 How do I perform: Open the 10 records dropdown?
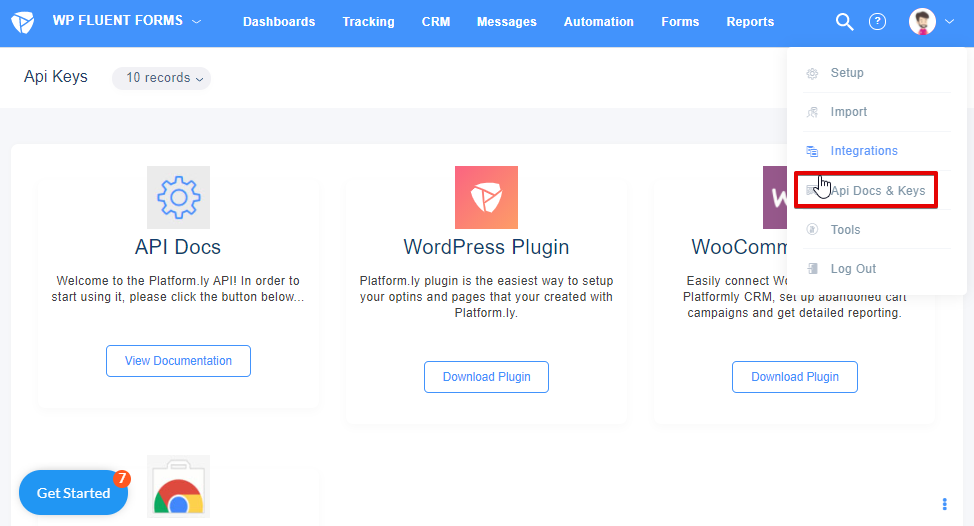(x=162, y=78)
